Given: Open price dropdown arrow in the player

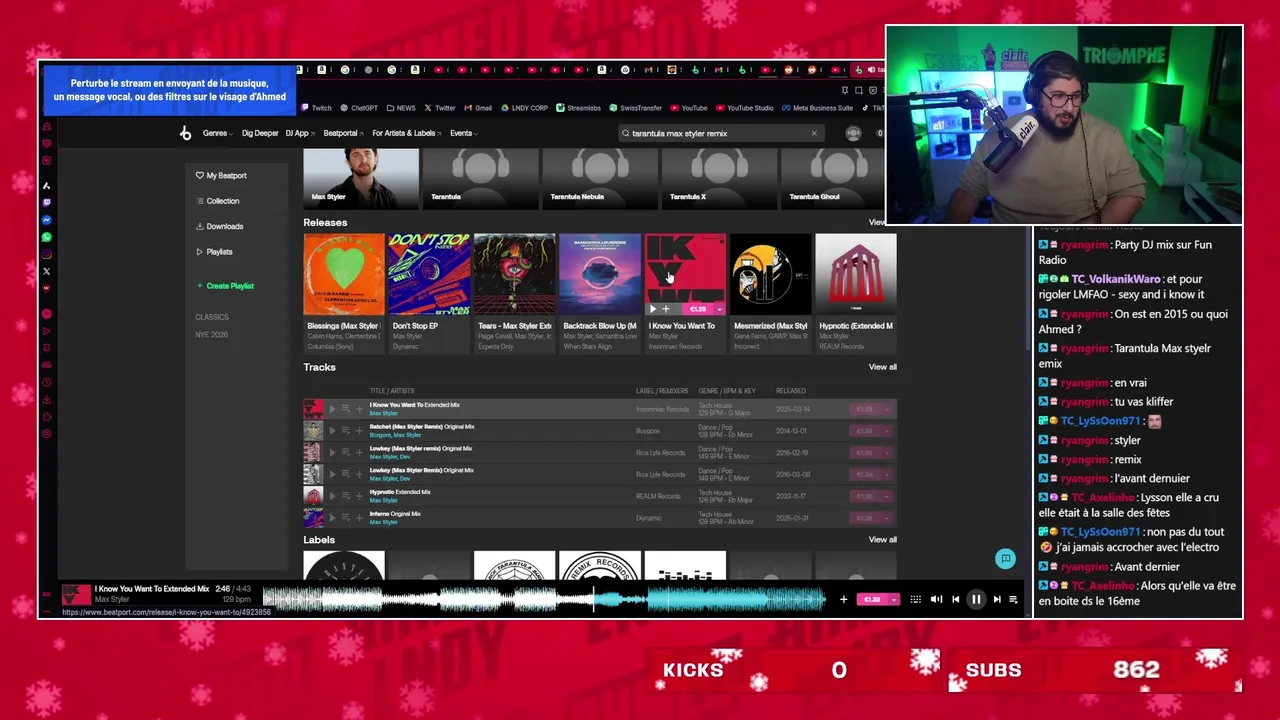Looking at the screenshot, I should (x=894, y=599).
